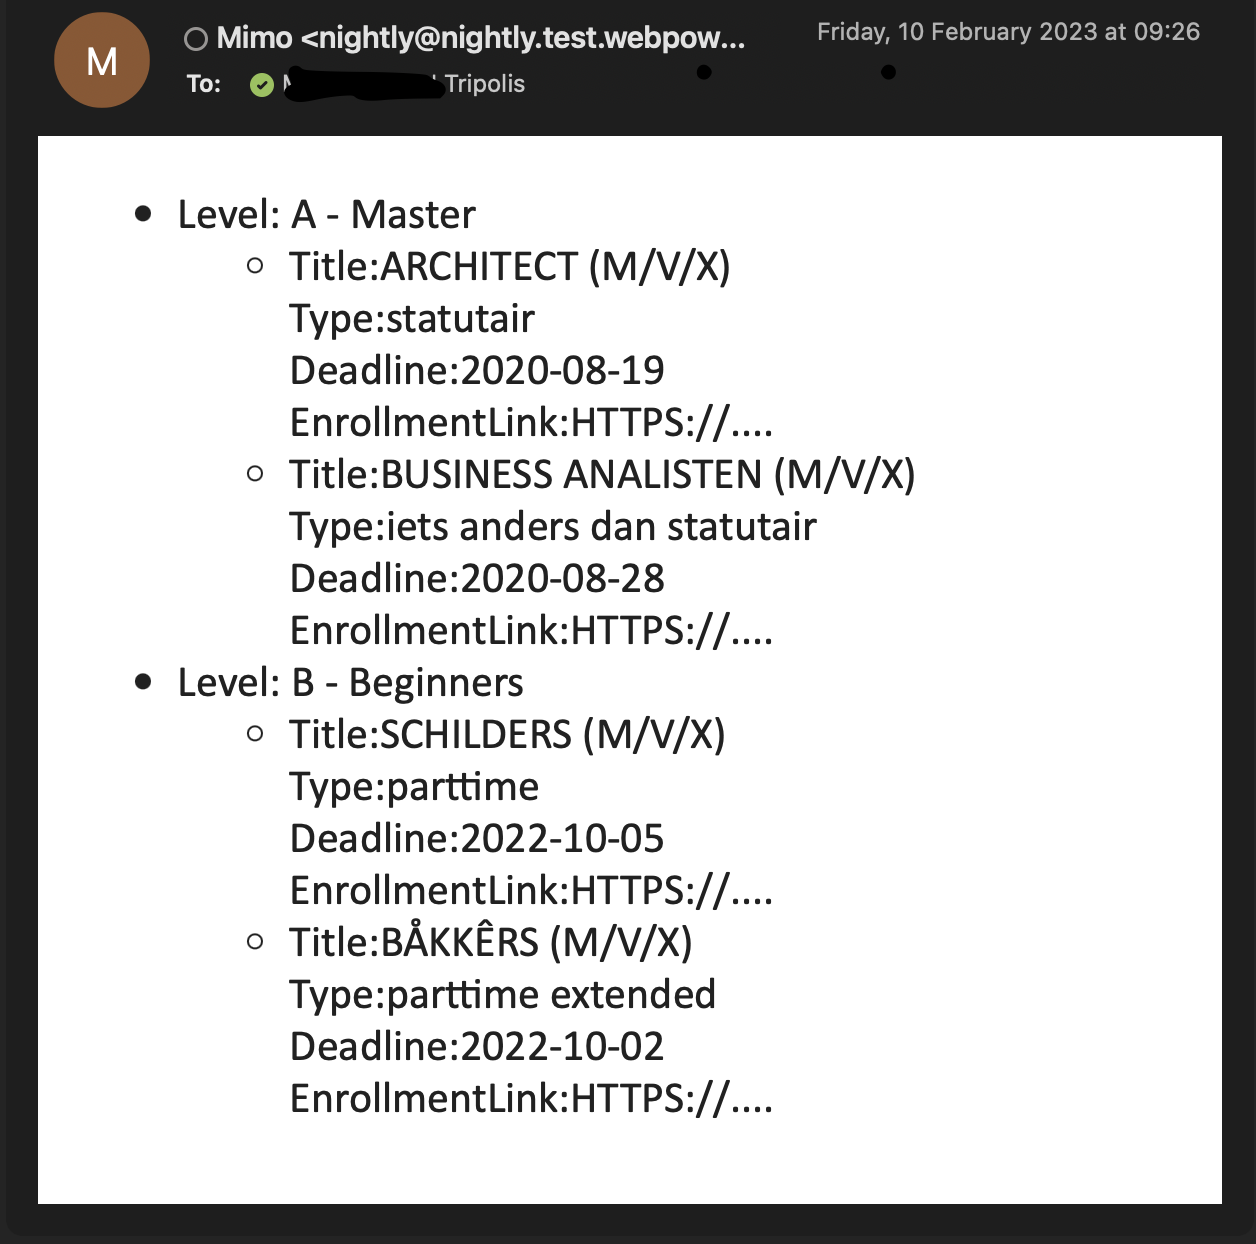Screen dimensions: 1256x1244
Task: Toggle the recipient verification checkmark
Action: click(x=262, y=85)
